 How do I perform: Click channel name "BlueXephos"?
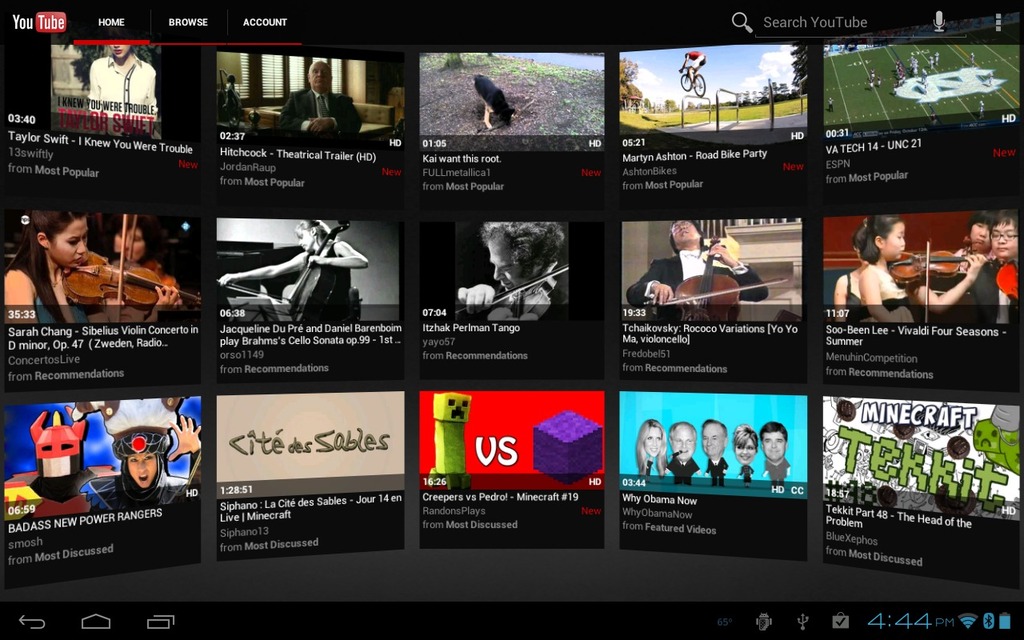click(x=852, y=538)
